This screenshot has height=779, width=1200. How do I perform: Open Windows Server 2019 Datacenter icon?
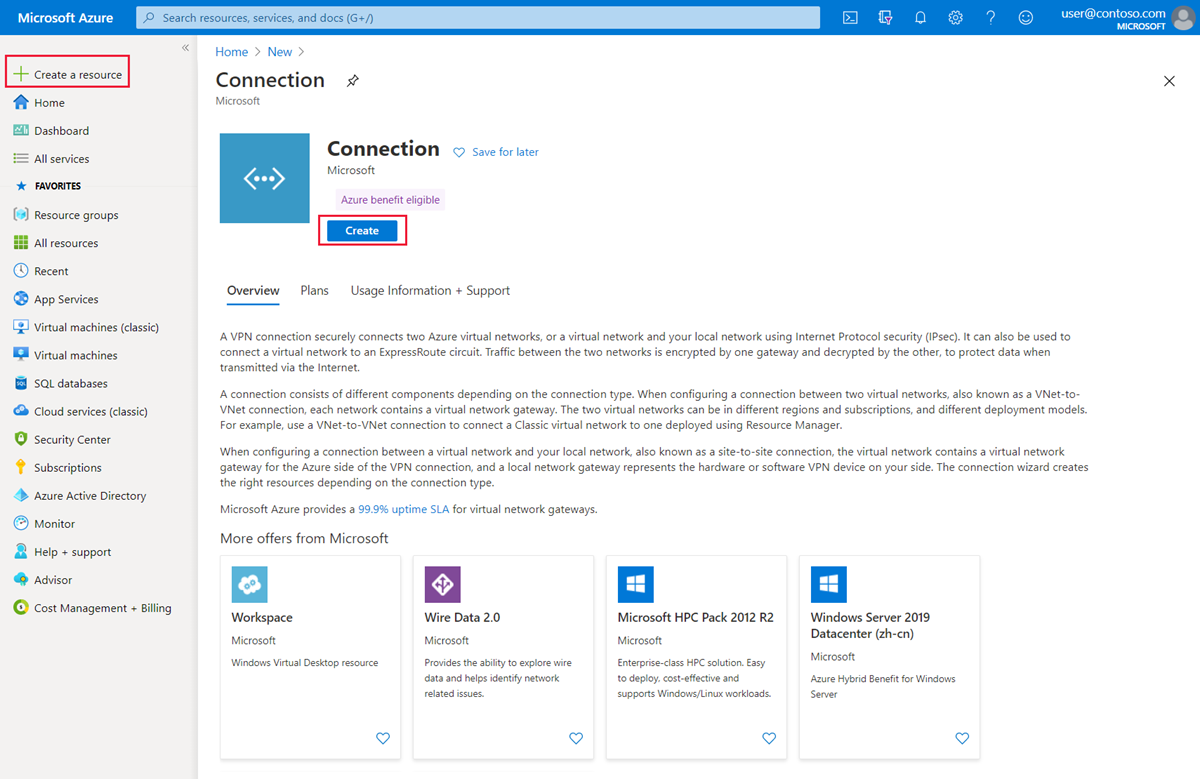click(x=828, y=584)
